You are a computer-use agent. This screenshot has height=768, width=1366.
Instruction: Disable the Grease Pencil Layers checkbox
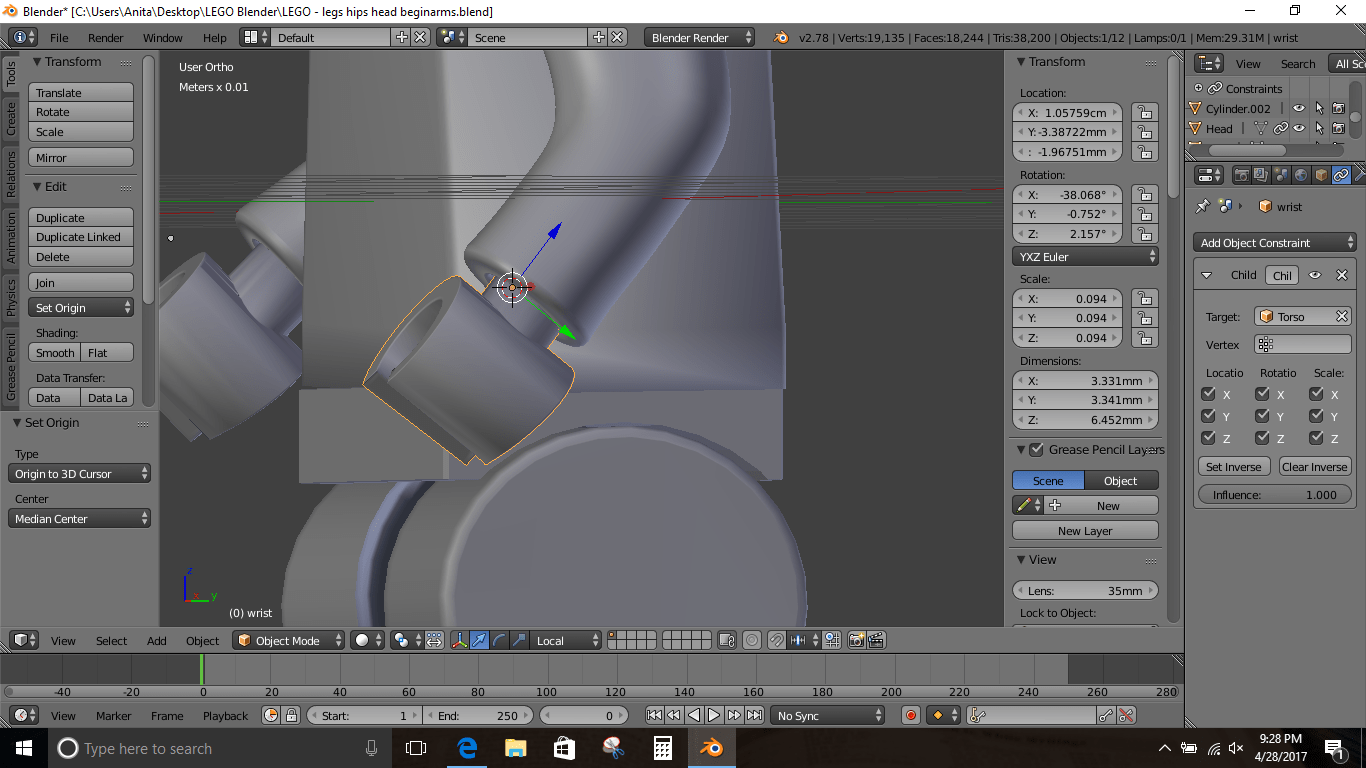[x=1037, y=450]
